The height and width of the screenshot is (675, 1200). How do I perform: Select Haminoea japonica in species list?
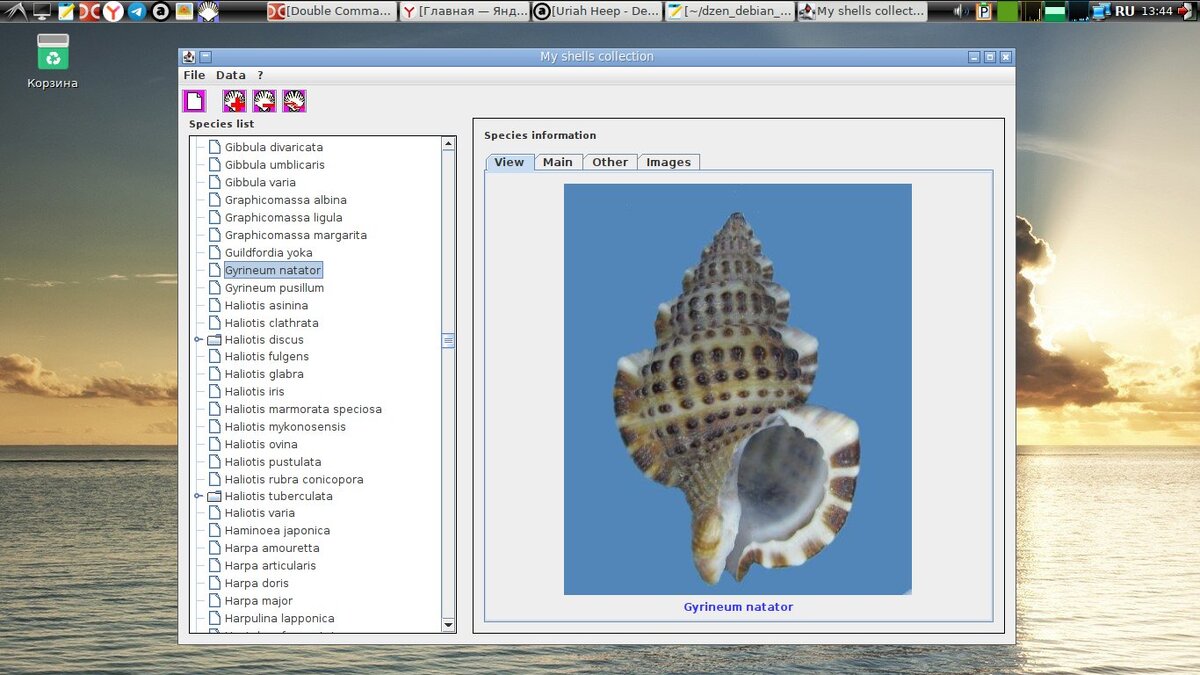[277, 531]
